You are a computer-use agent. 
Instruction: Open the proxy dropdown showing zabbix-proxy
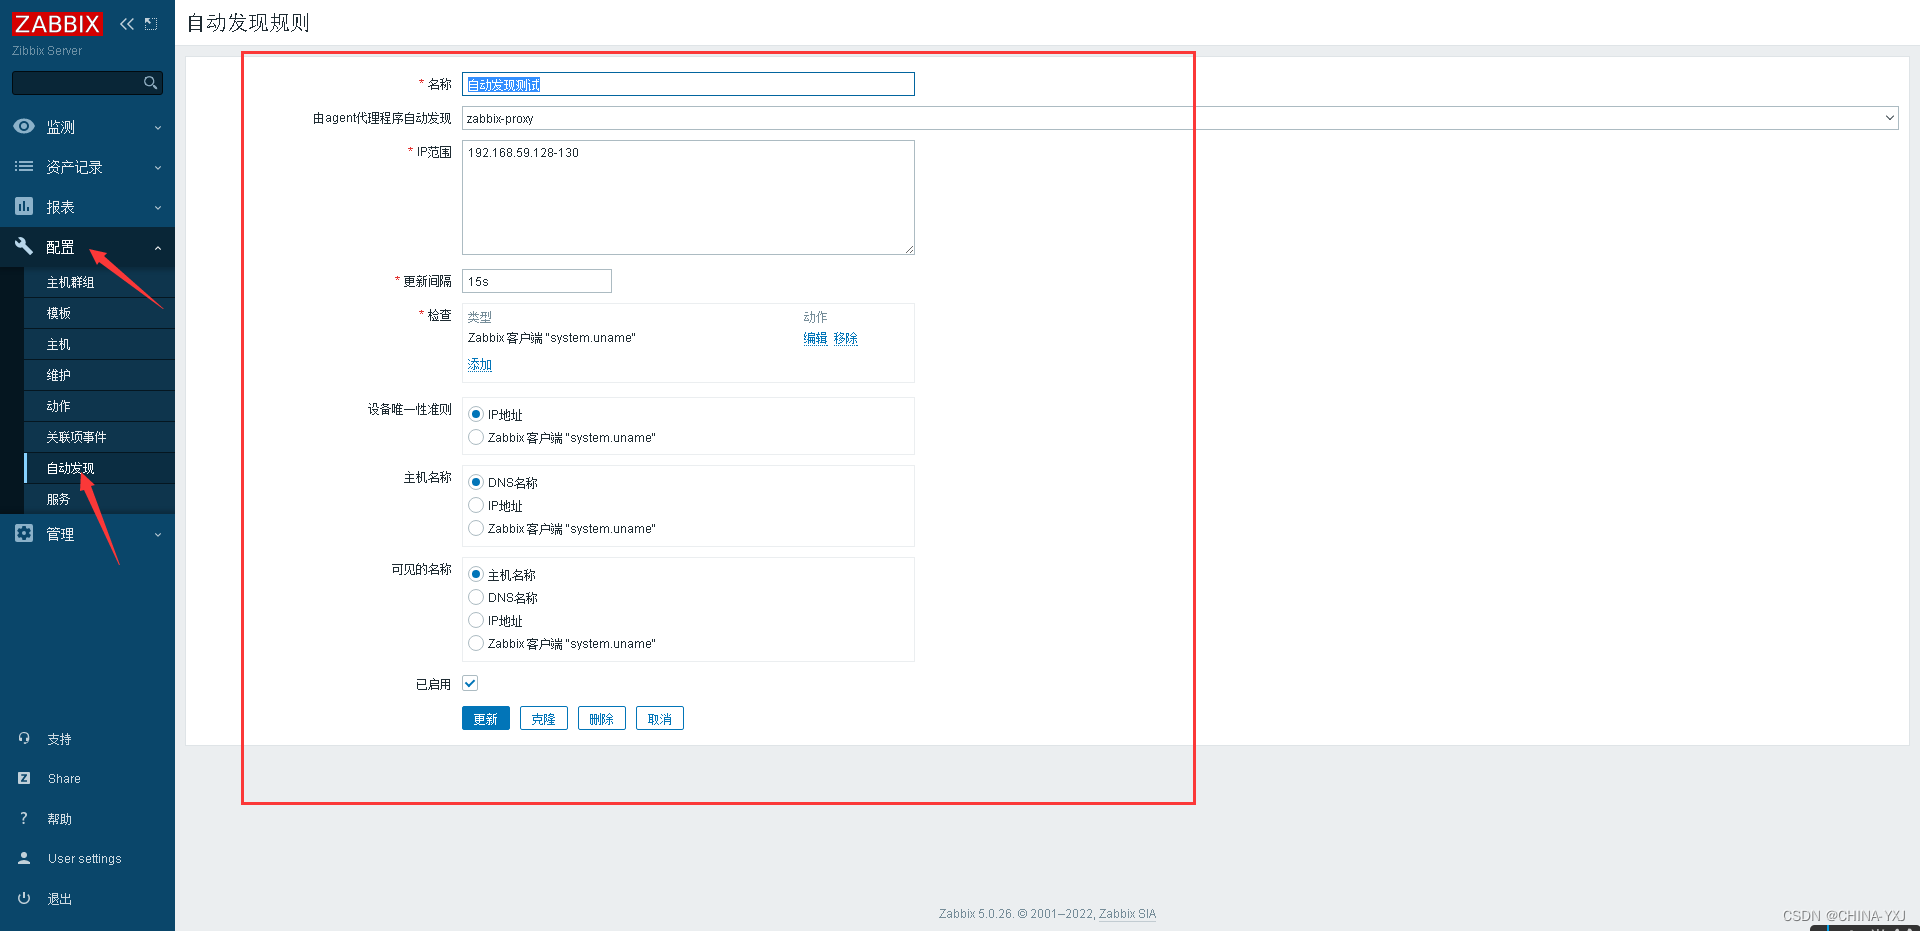(x=1180, y=118)
